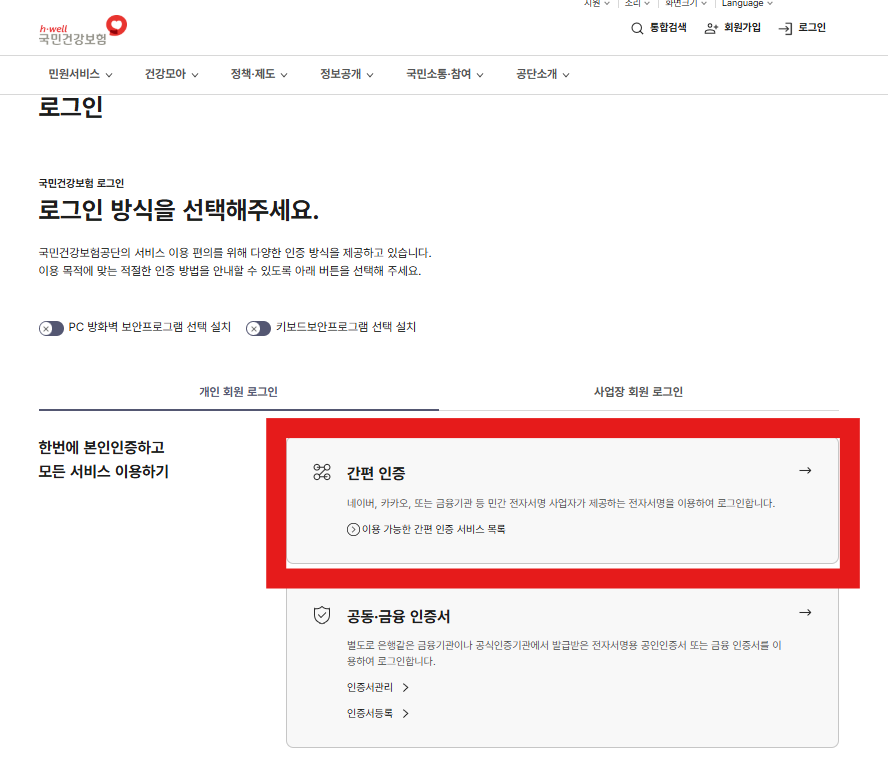Click the 국민건강보험 로그인 subtitle

[x=81, y=183]
